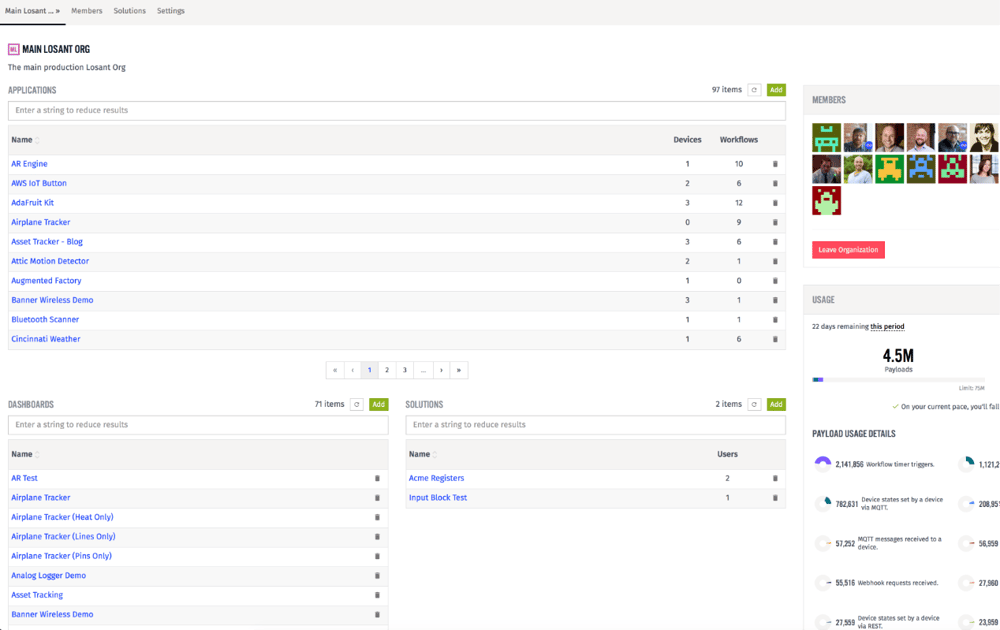Click the 'this period' usage link
This screenshot has height=630, width=1000.
point(887,326)
